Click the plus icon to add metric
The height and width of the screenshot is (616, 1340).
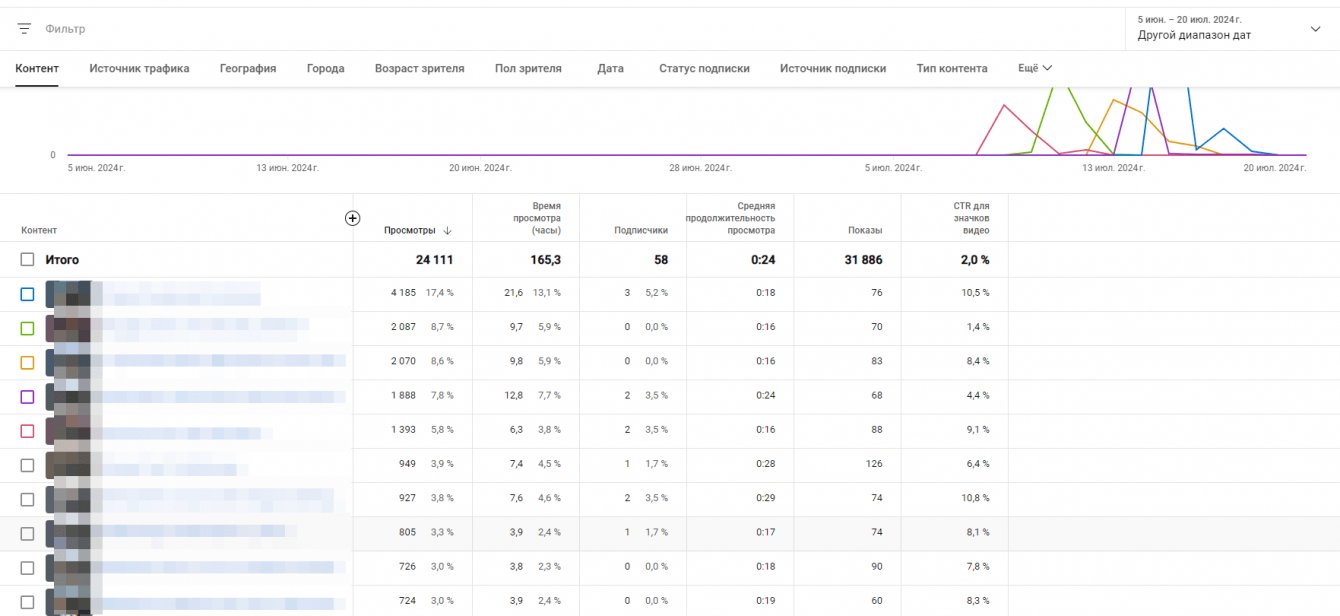(x=352, y=218)
